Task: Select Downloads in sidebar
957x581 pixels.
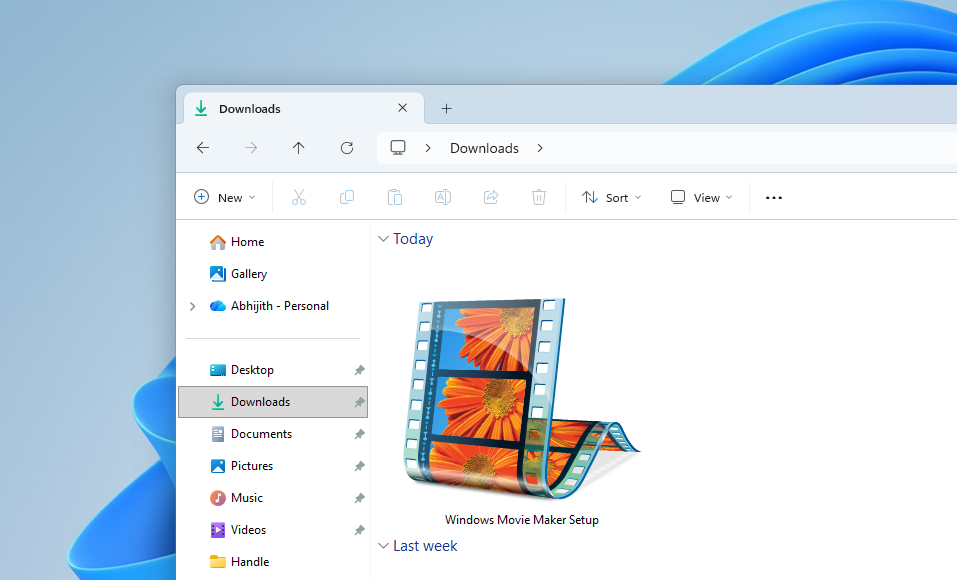Action: pos(272,402)
